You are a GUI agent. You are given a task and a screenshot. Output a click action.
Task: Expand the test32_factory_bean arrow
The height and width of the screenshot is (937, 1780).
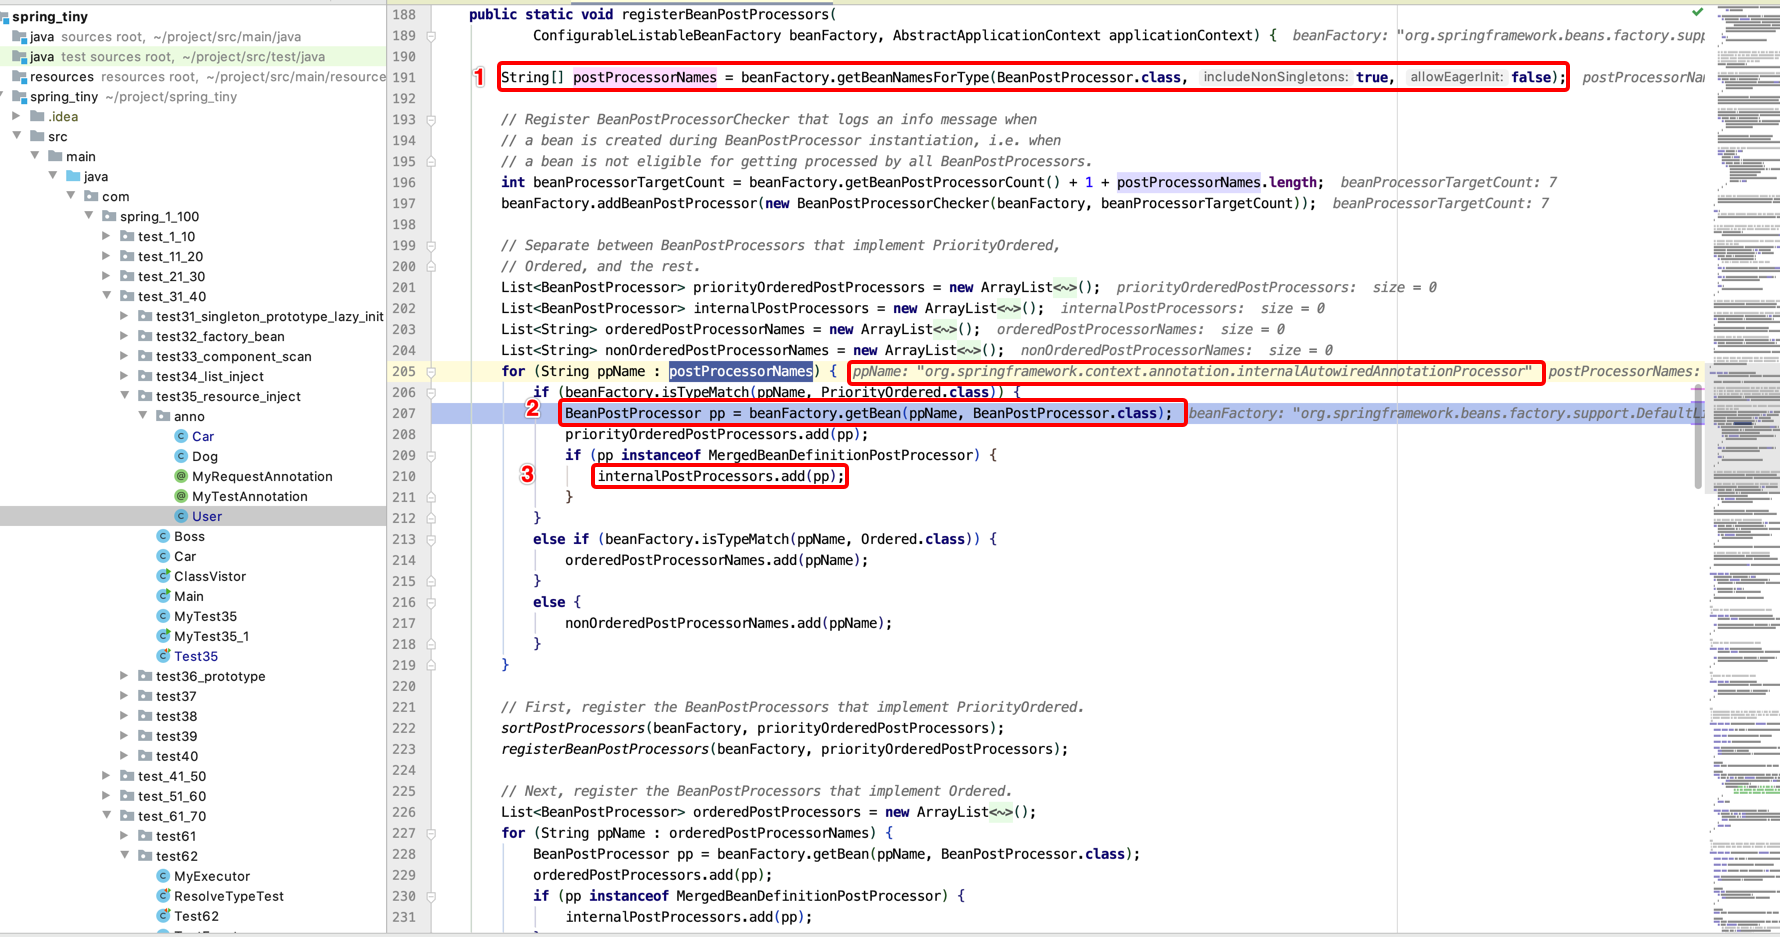click(124, 336)
